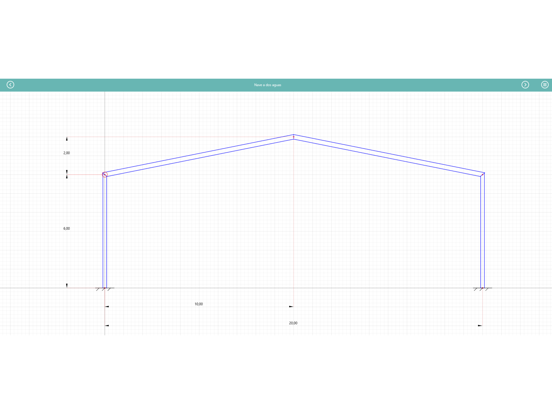
Task: Open the menu icon in header
Action: 545,85
